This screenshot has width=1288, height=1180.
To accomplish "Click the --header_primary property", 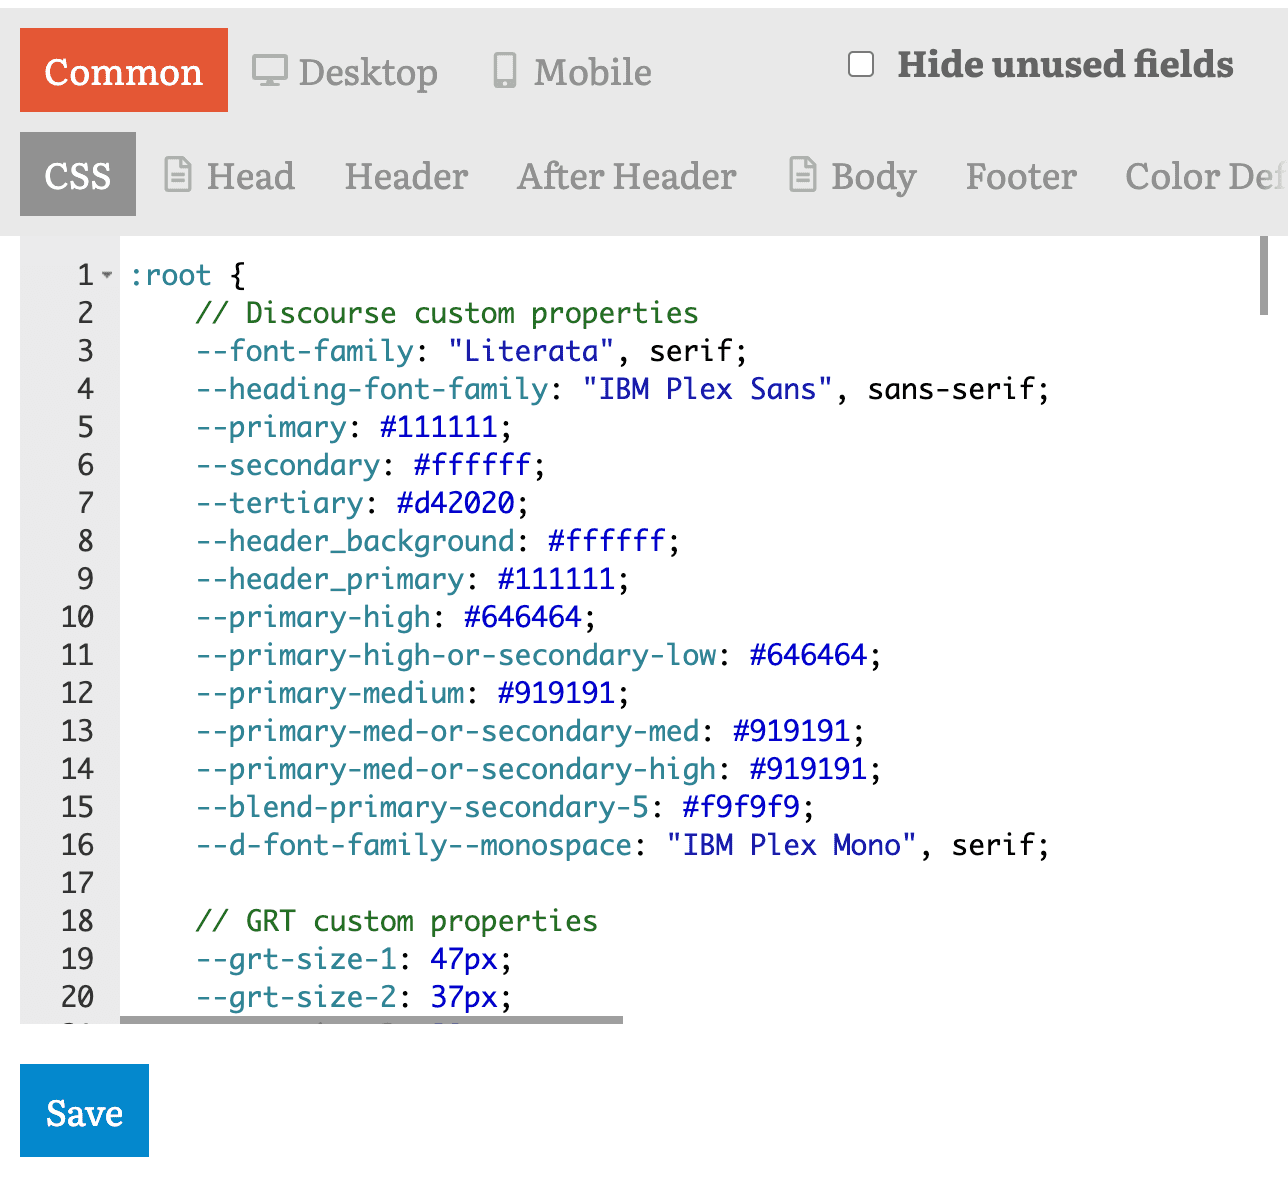I will pos(330,579).
